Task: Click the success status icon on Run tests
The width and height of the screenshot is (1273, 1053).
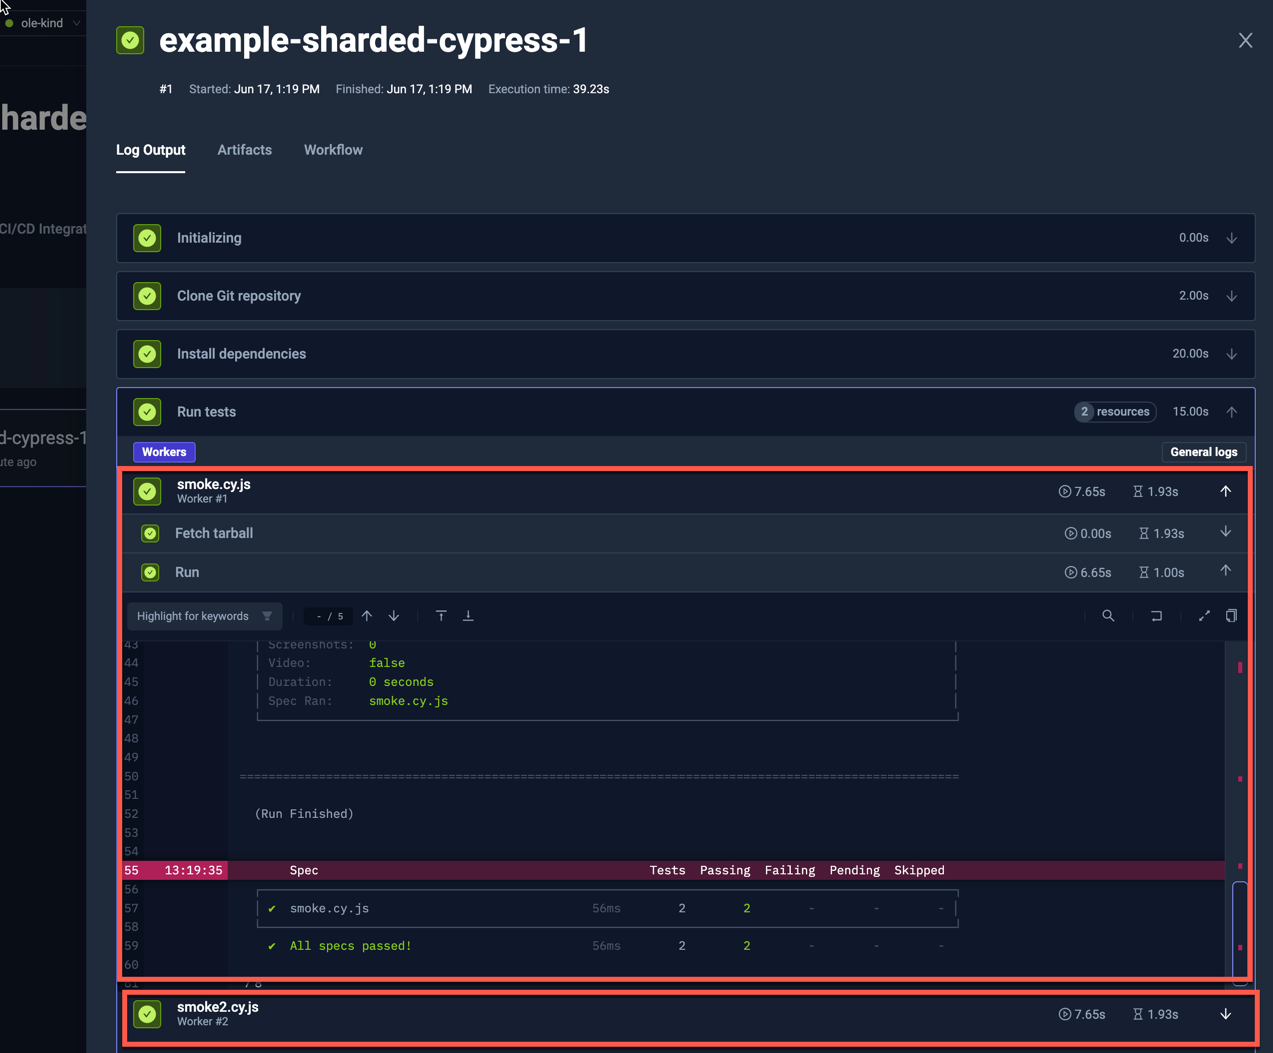Action: (147, 411)
